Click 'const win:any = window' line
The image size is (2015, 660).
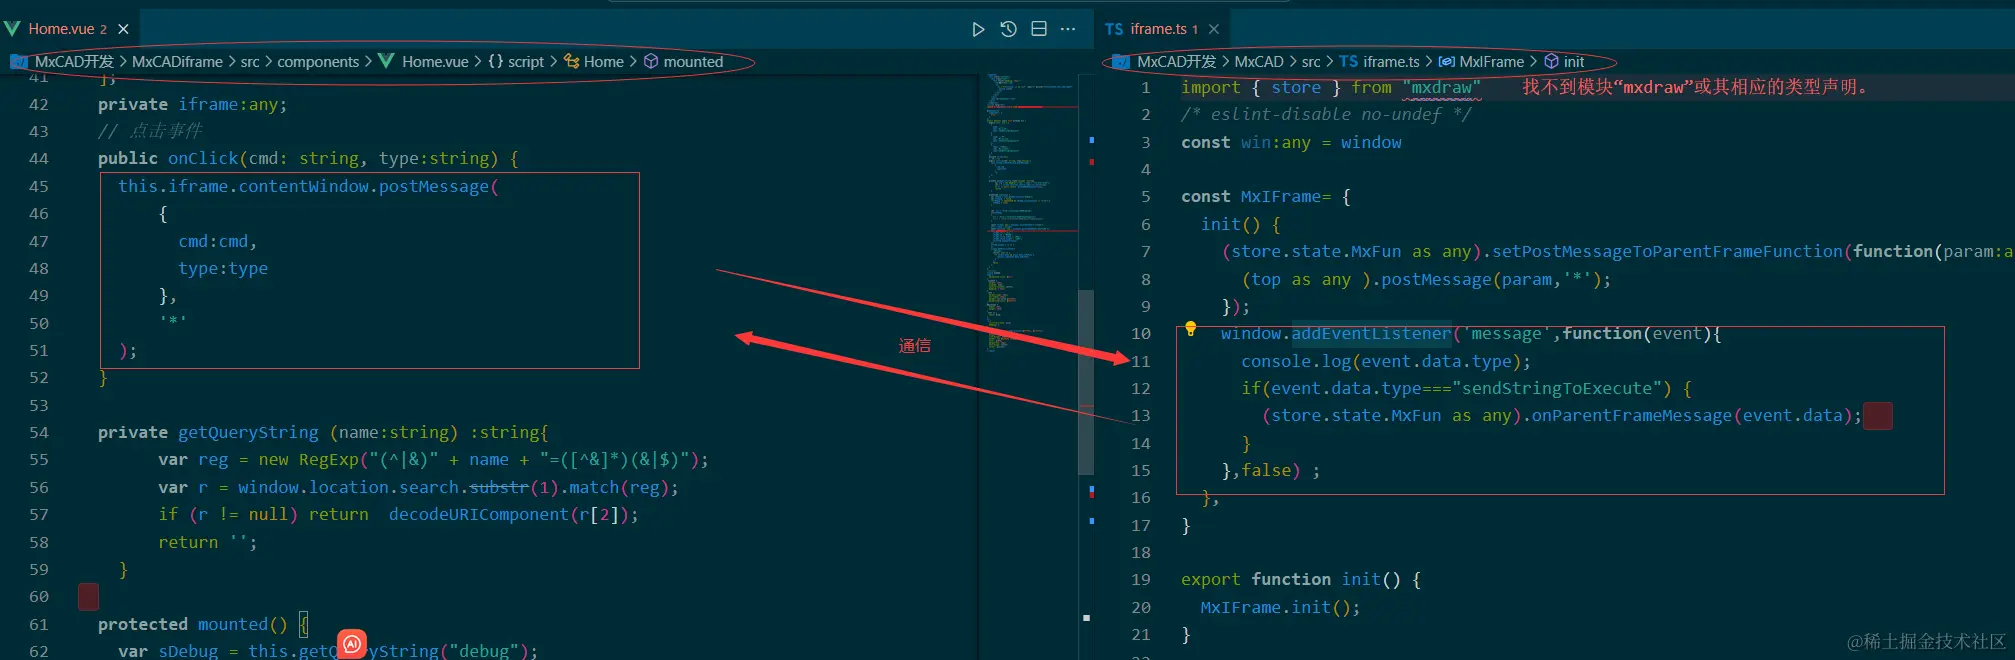coord(1291,142)
